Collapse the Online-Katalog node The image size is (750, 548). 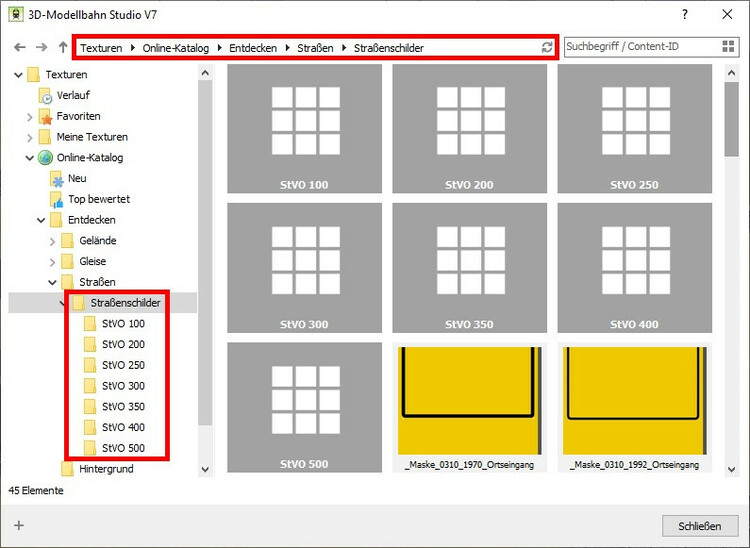point(30,158)
